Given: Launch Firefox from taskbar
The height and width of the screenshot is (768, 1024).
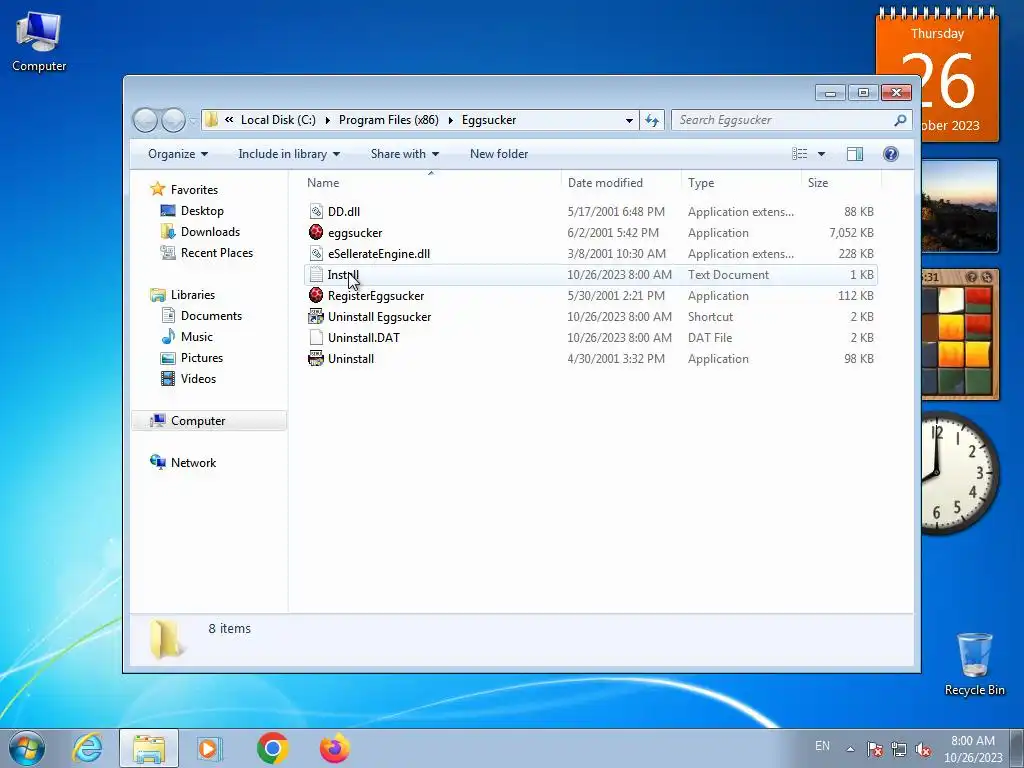Looking at the screenshot, I should coord(334,748).
